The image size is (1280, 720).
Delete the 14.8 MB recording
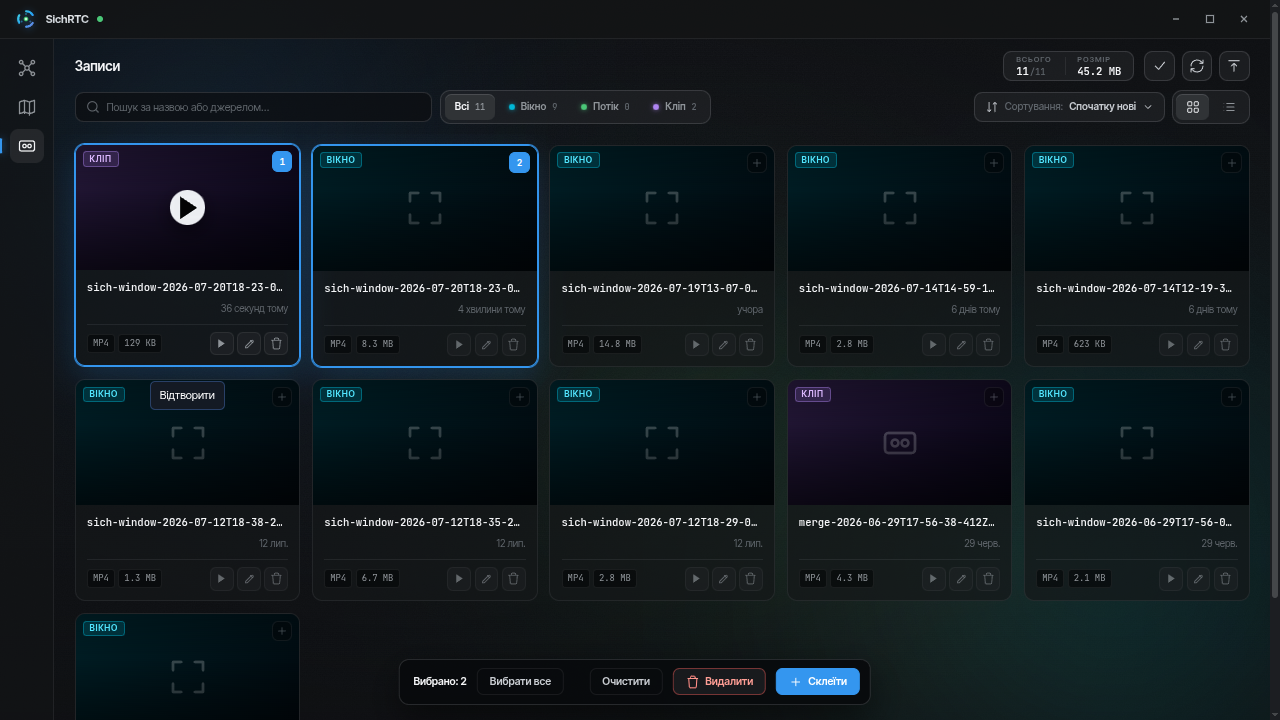[x=752, y=344]
